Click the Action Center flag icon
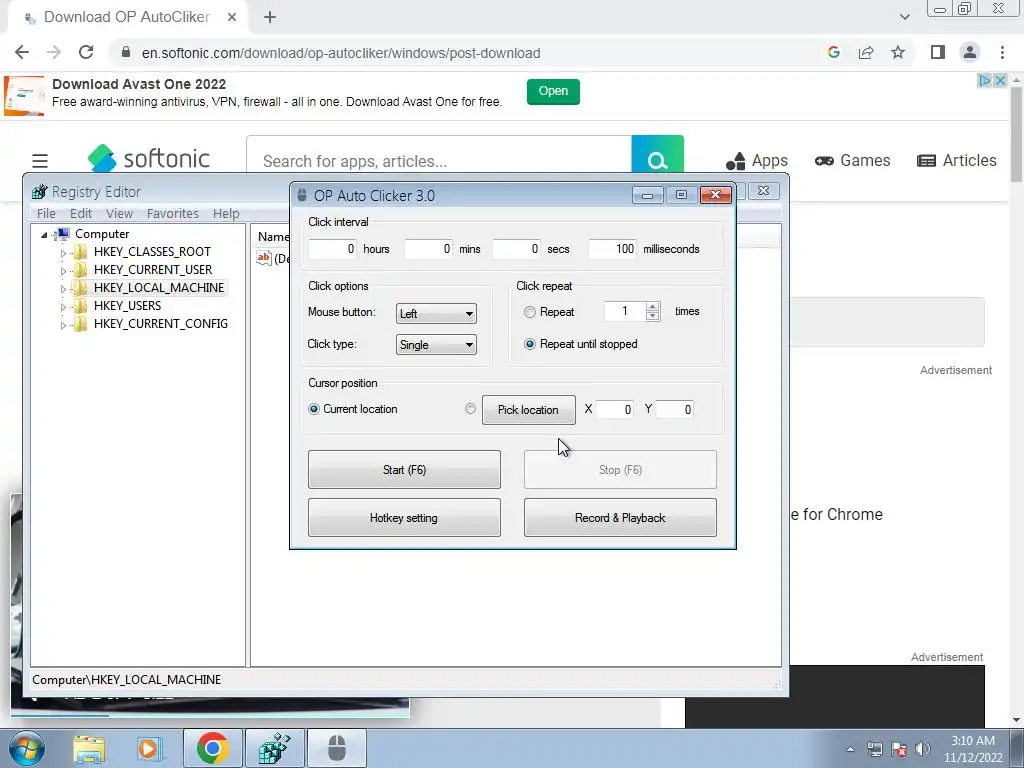Screen dimensions: 1024x768 click(899, 749)
